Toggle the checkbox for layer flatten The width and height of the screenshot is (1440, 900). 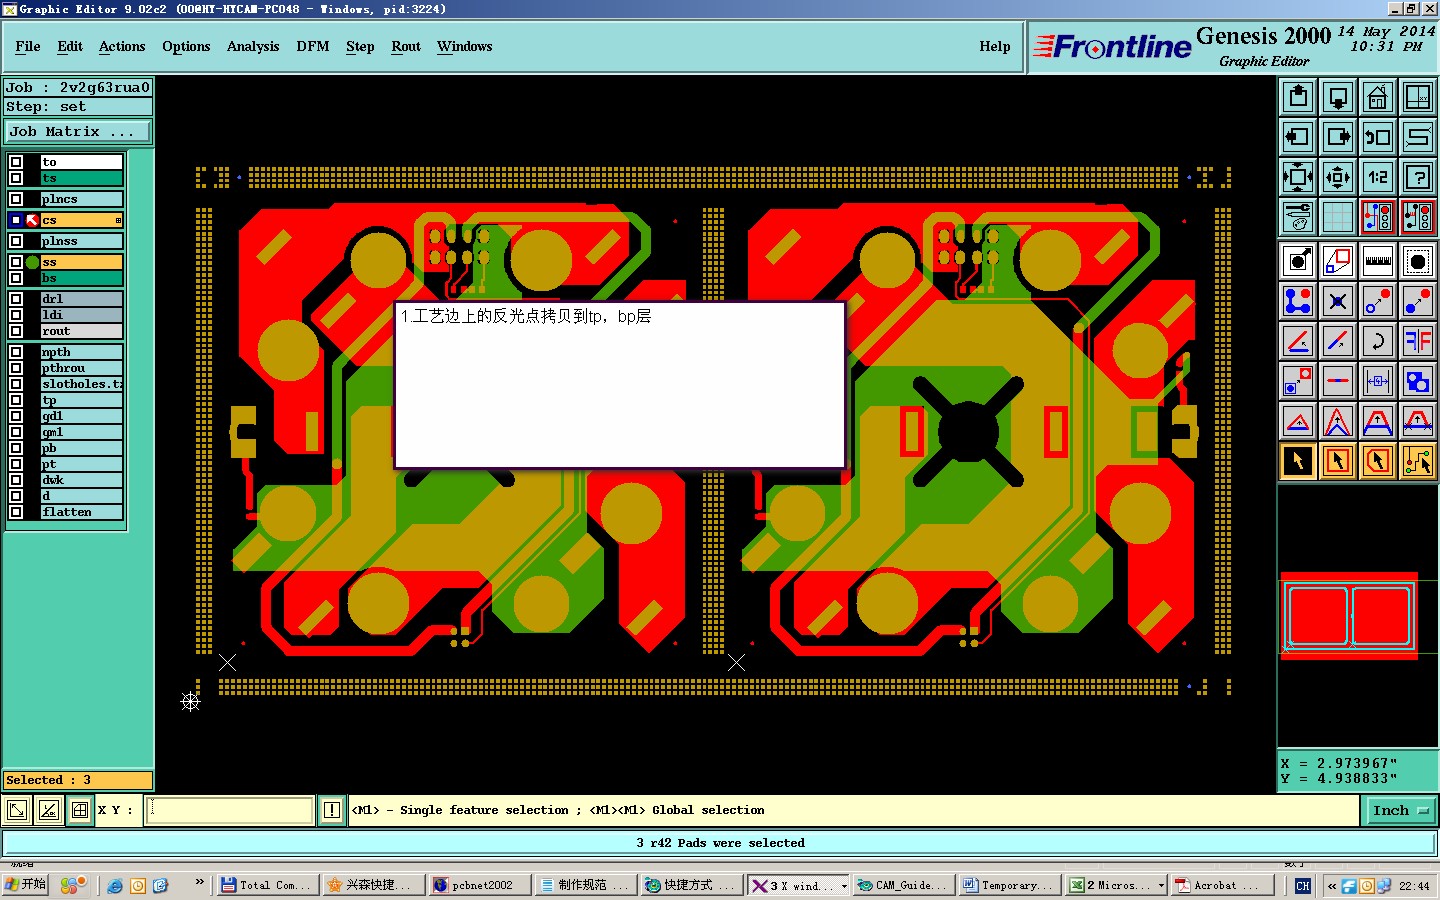(16, 512)
